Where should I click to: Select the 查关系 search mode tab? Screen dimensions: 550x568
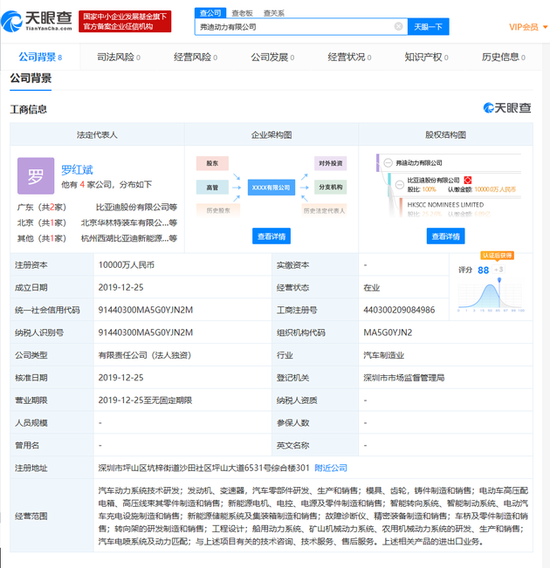click(274, 13)
